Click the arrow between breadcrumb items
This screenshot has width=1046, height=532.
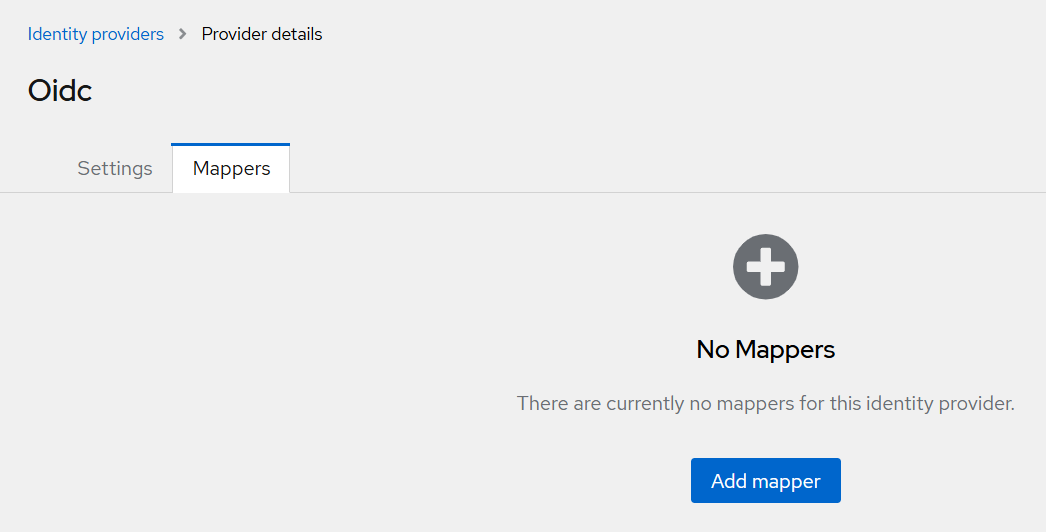182,34
